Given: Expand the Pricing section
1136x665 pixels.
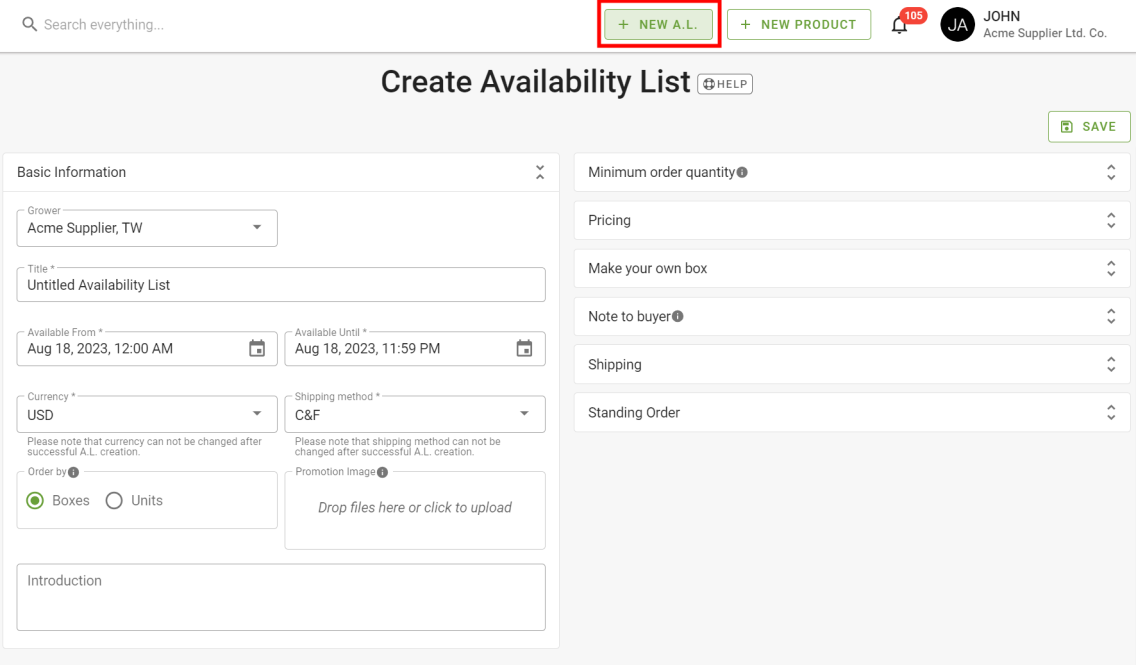Looking at the screenshot, I should point(1111,220).
